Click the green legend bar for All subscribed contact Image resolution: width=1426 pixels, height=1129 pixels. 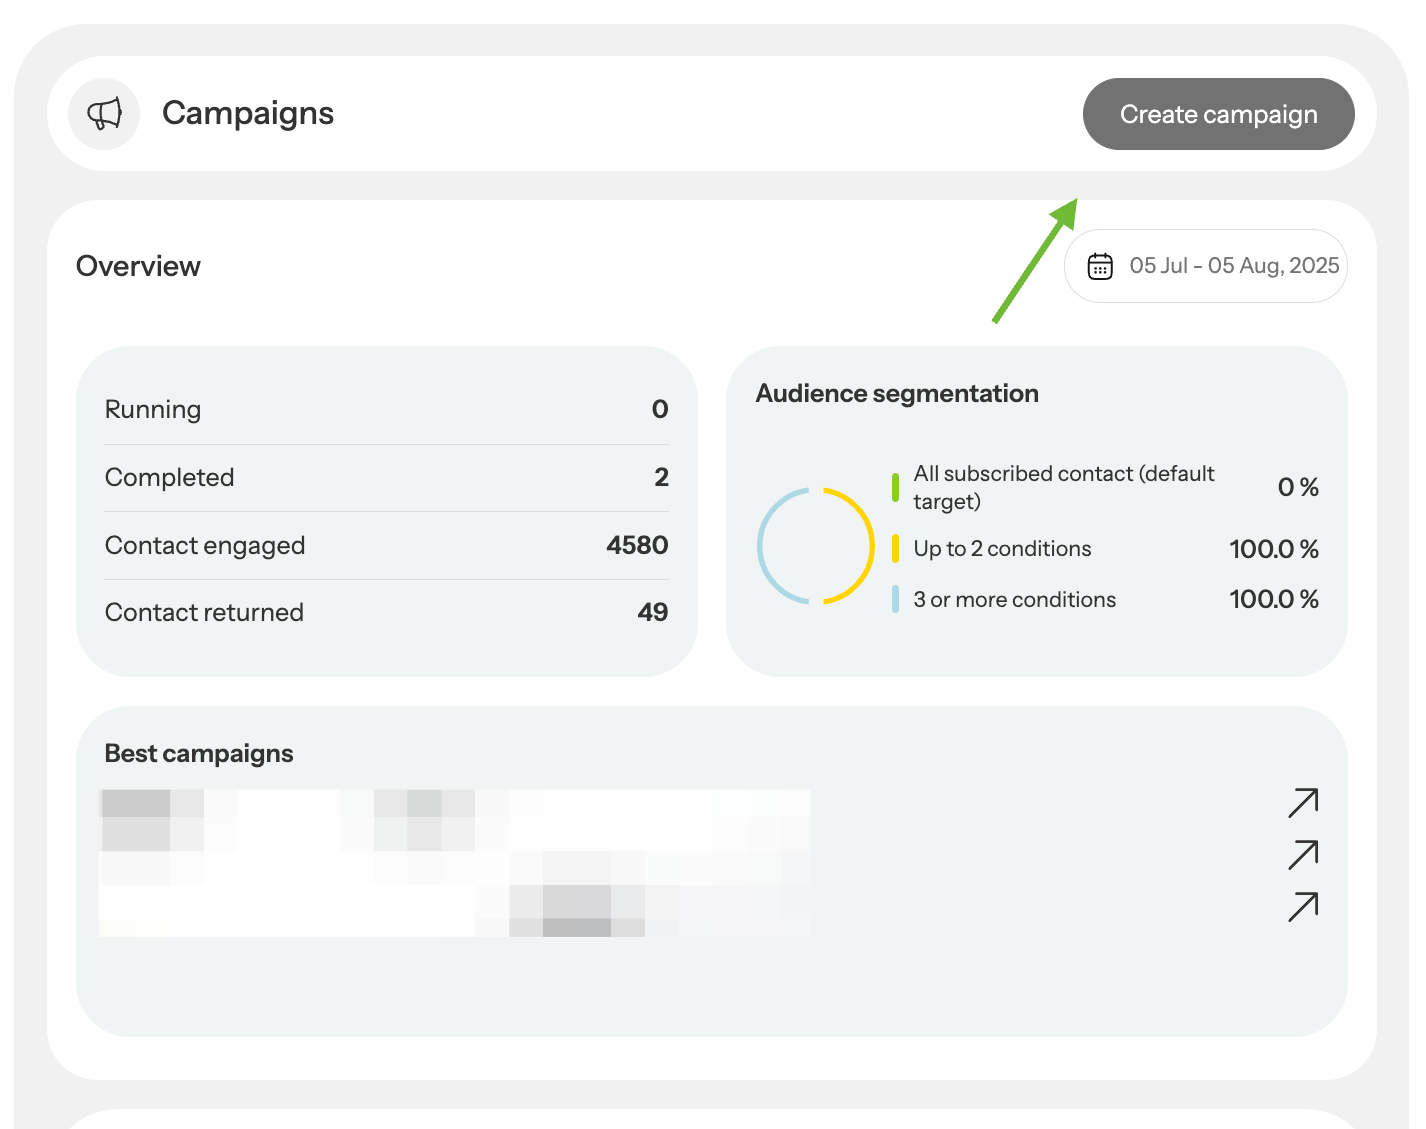895,487
